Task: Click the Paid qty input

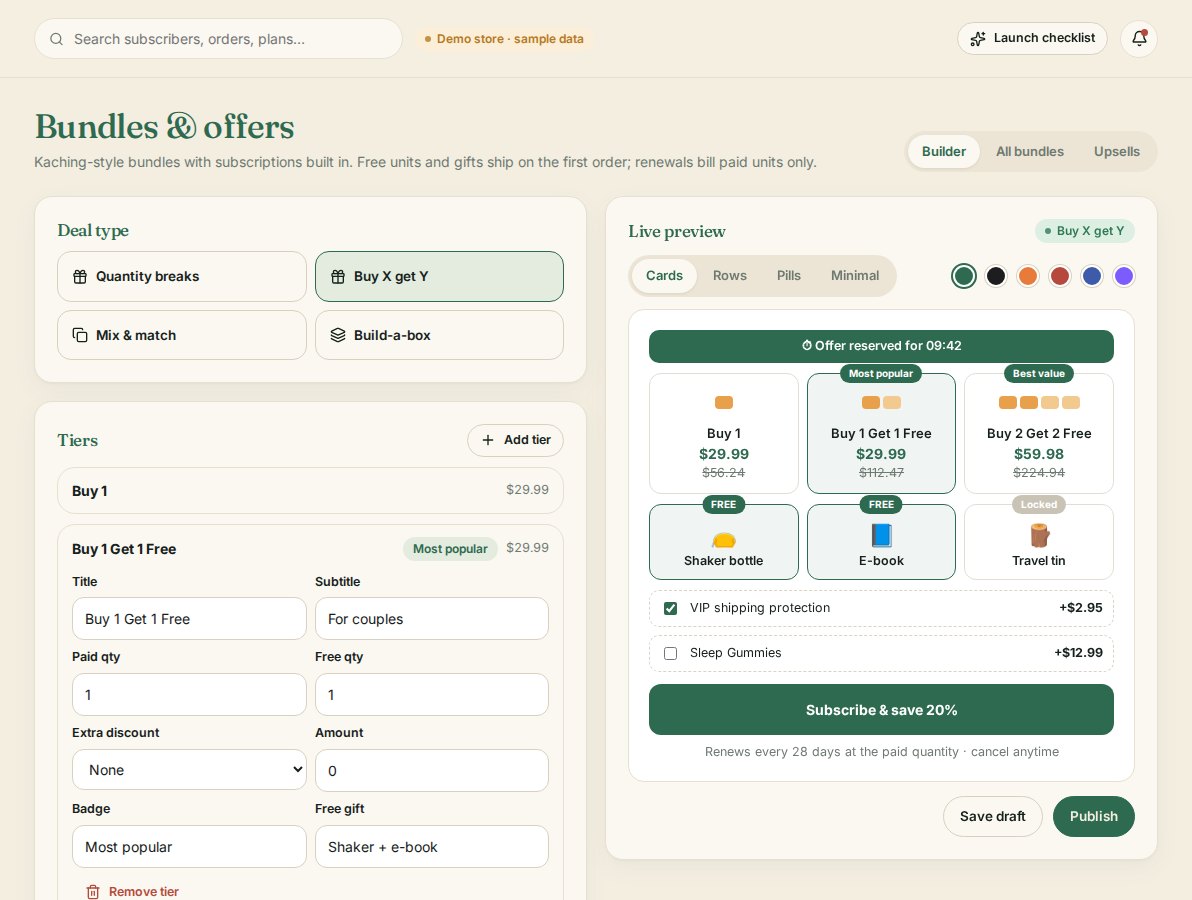Action: pos(189,695)
